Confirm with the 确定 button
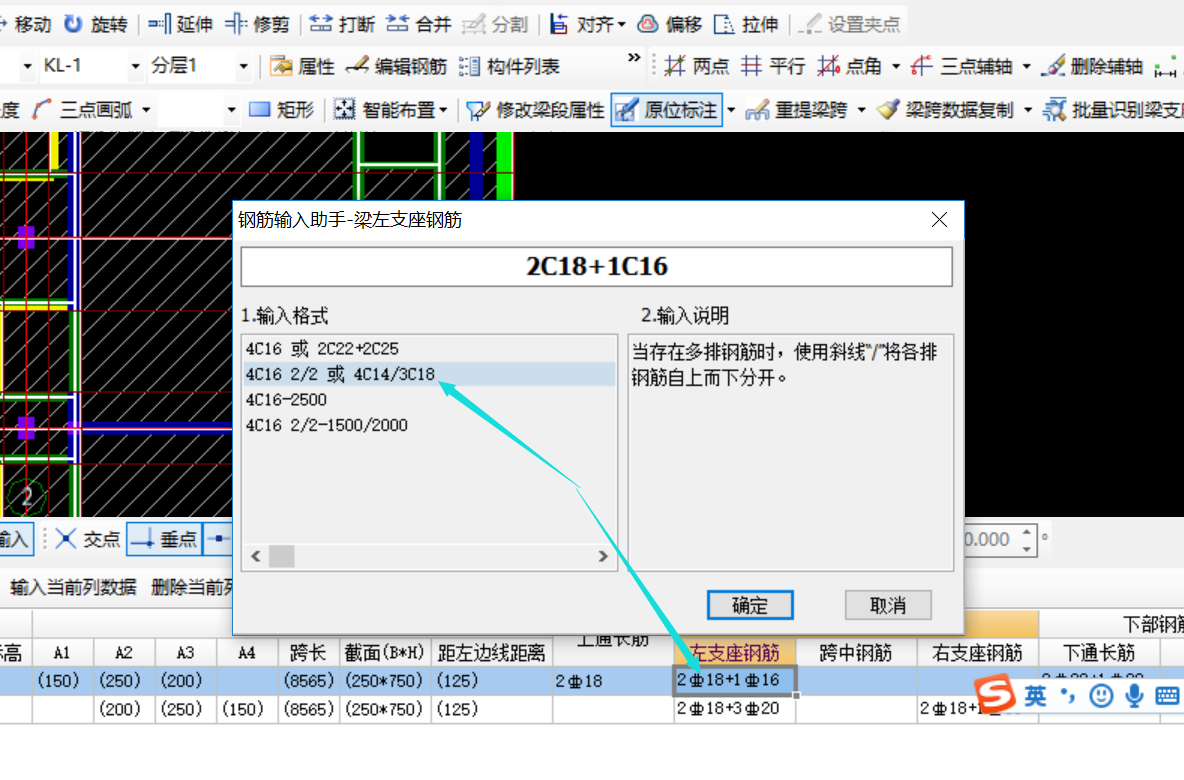The image size is (1184, 780). click(x=750, y=606)
